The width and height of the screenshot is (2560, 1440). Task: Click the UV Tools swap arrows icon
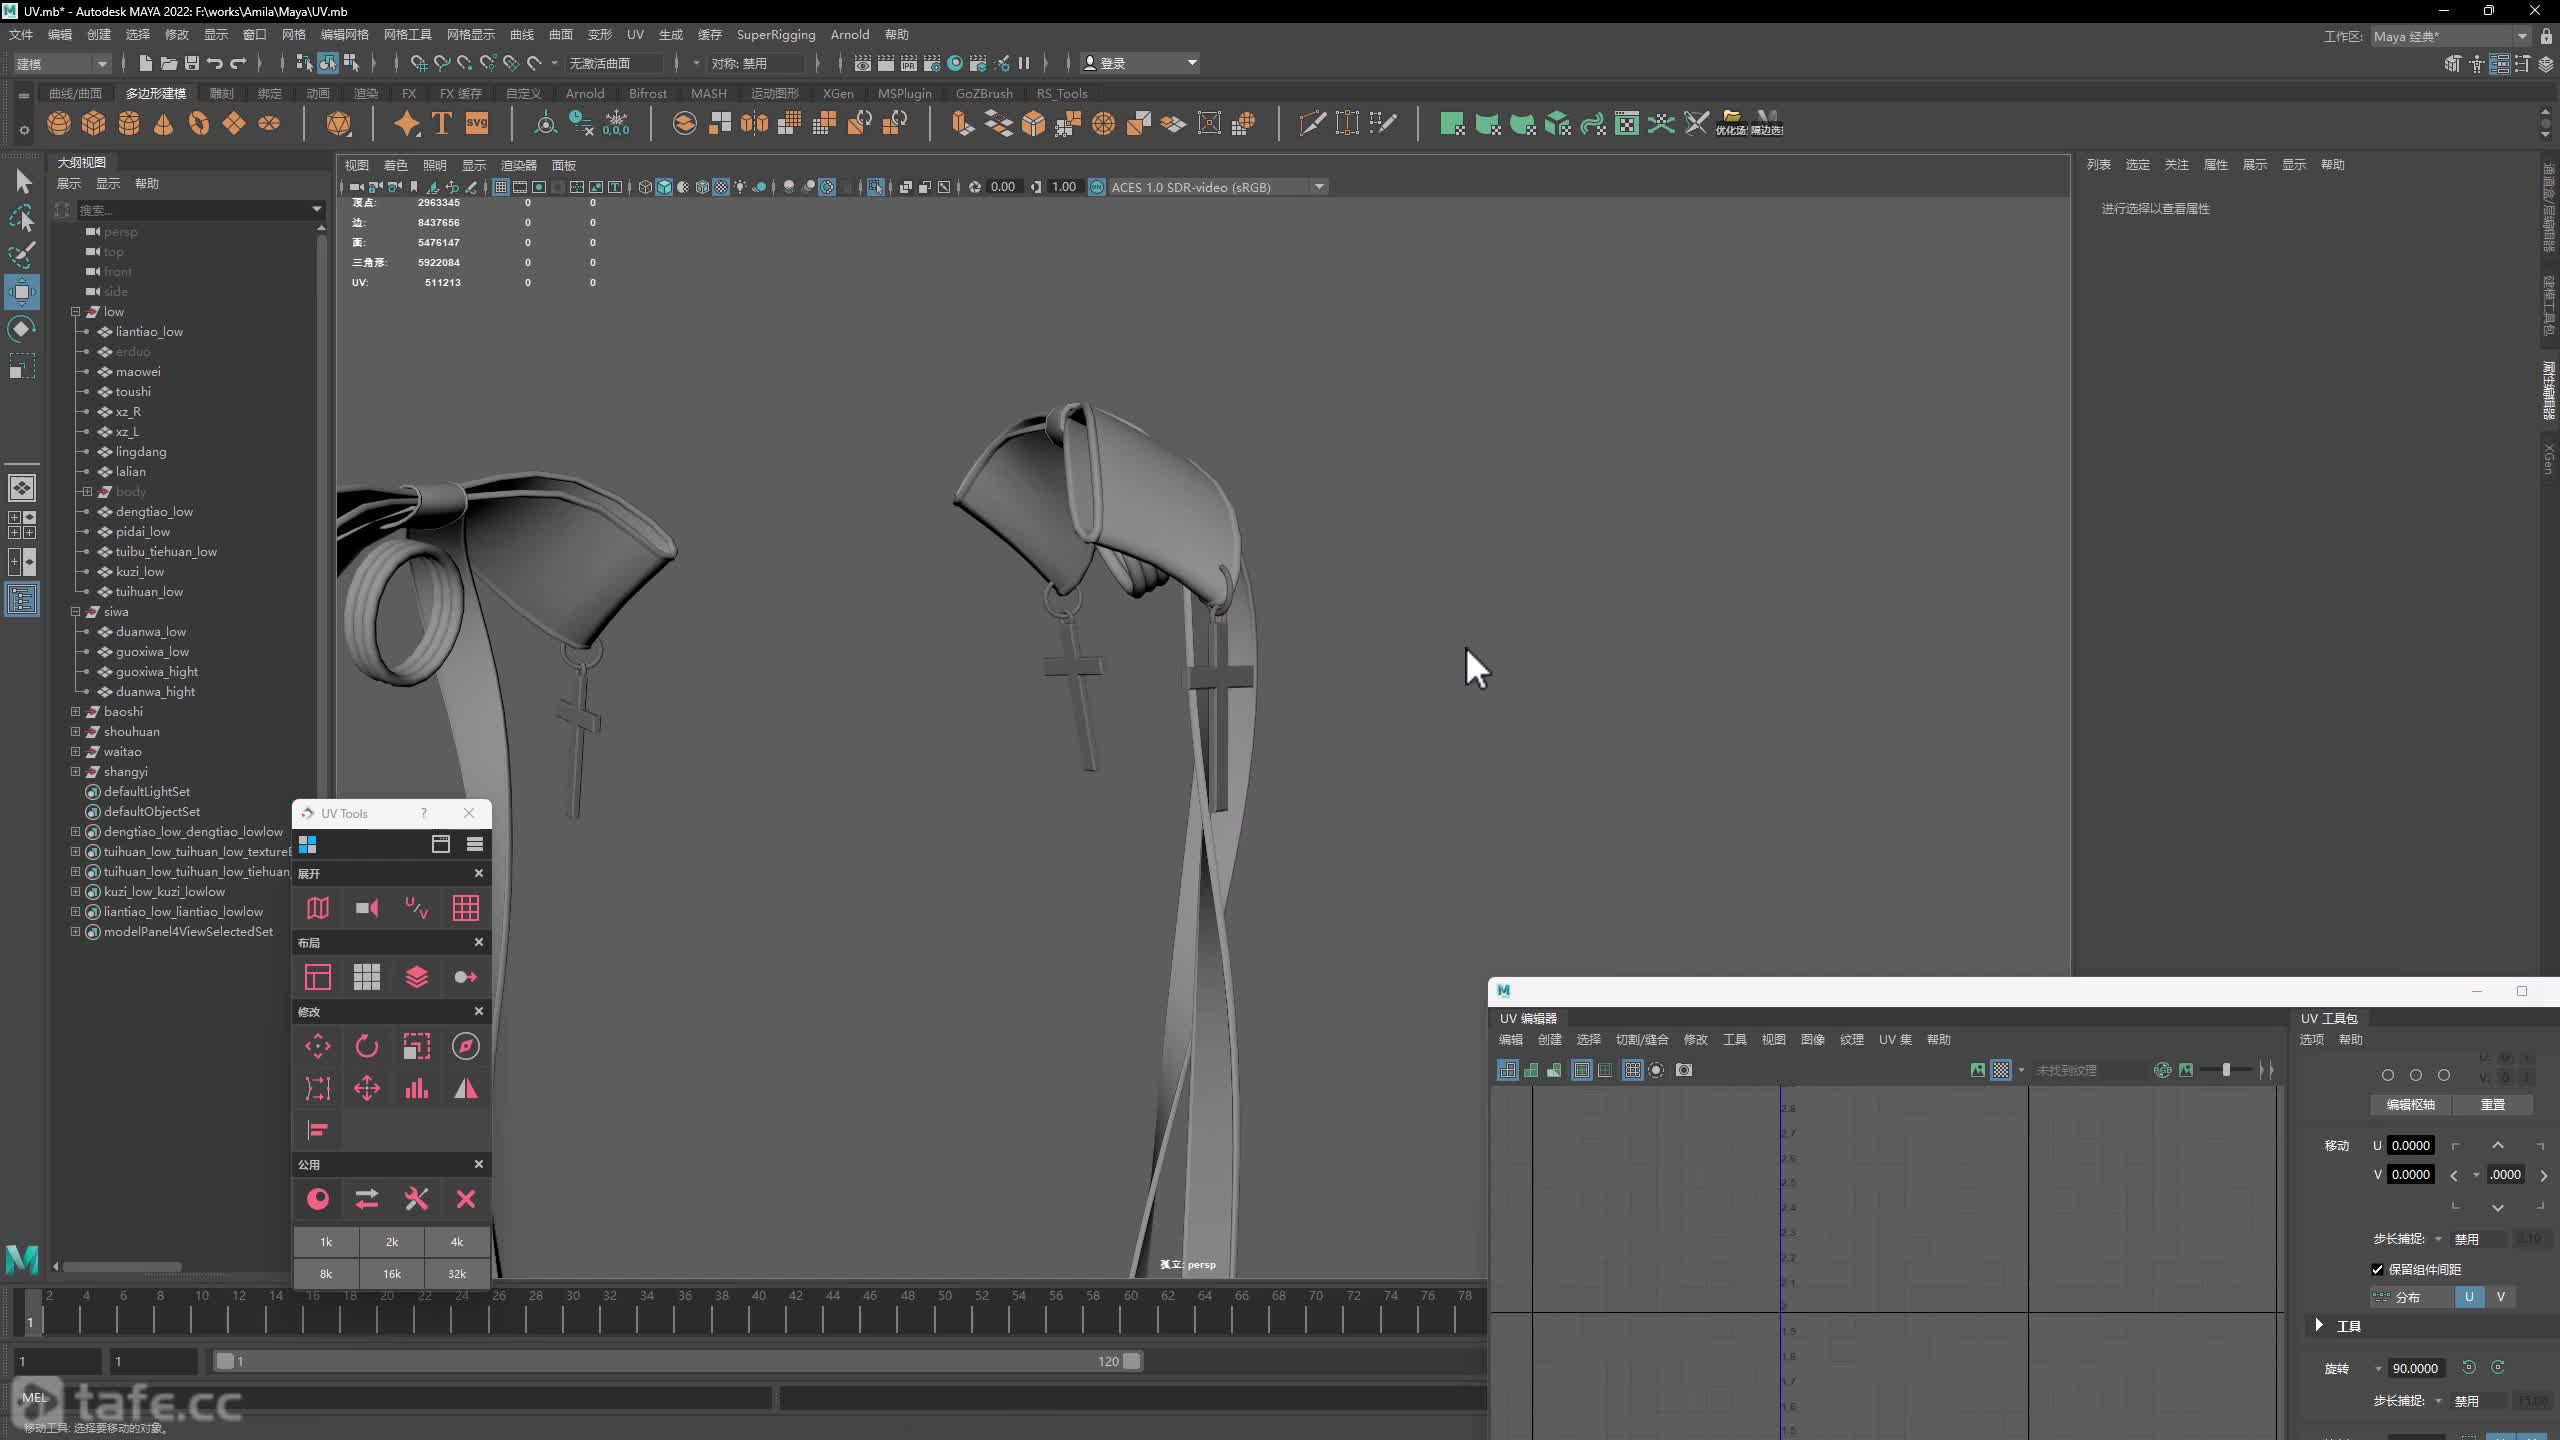click(367, 1199)
